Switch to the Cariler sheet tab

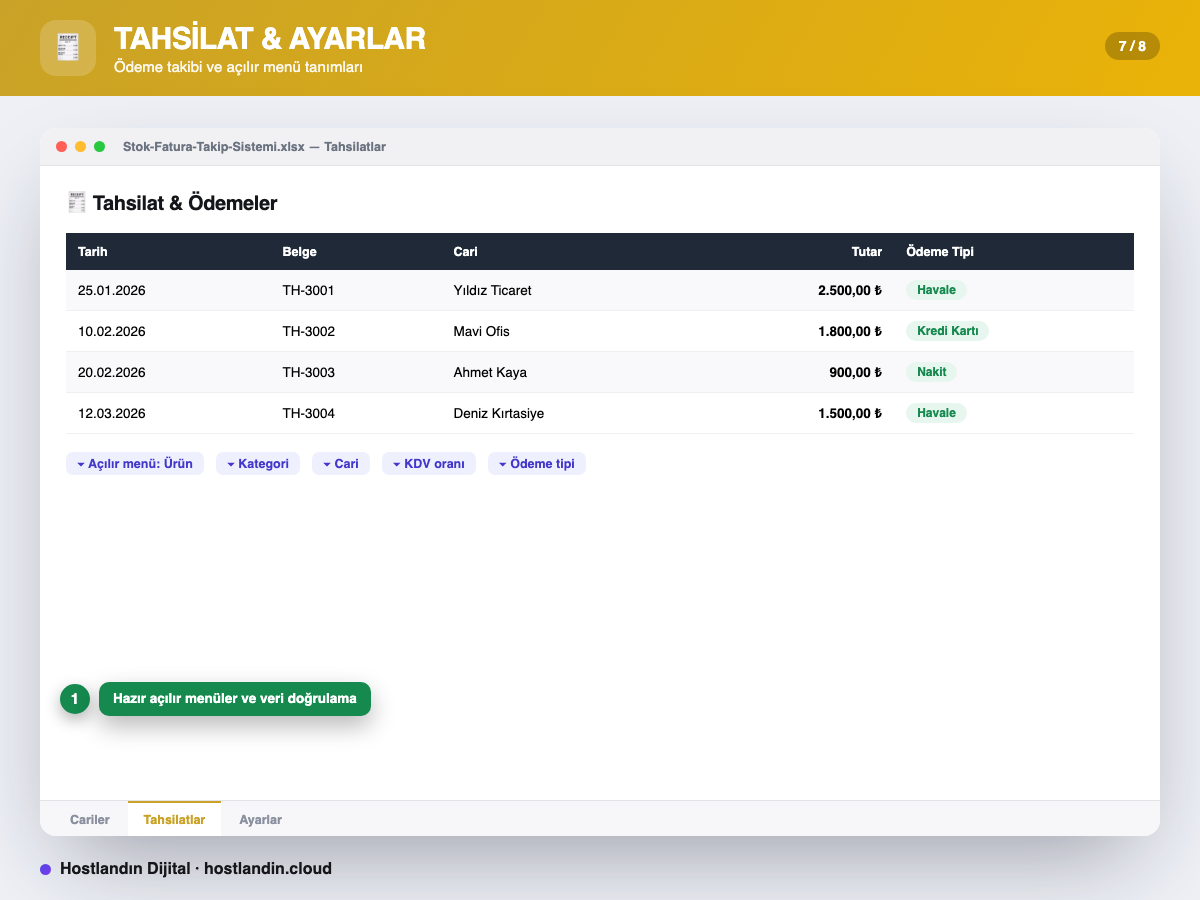click(x=90, y=819)
